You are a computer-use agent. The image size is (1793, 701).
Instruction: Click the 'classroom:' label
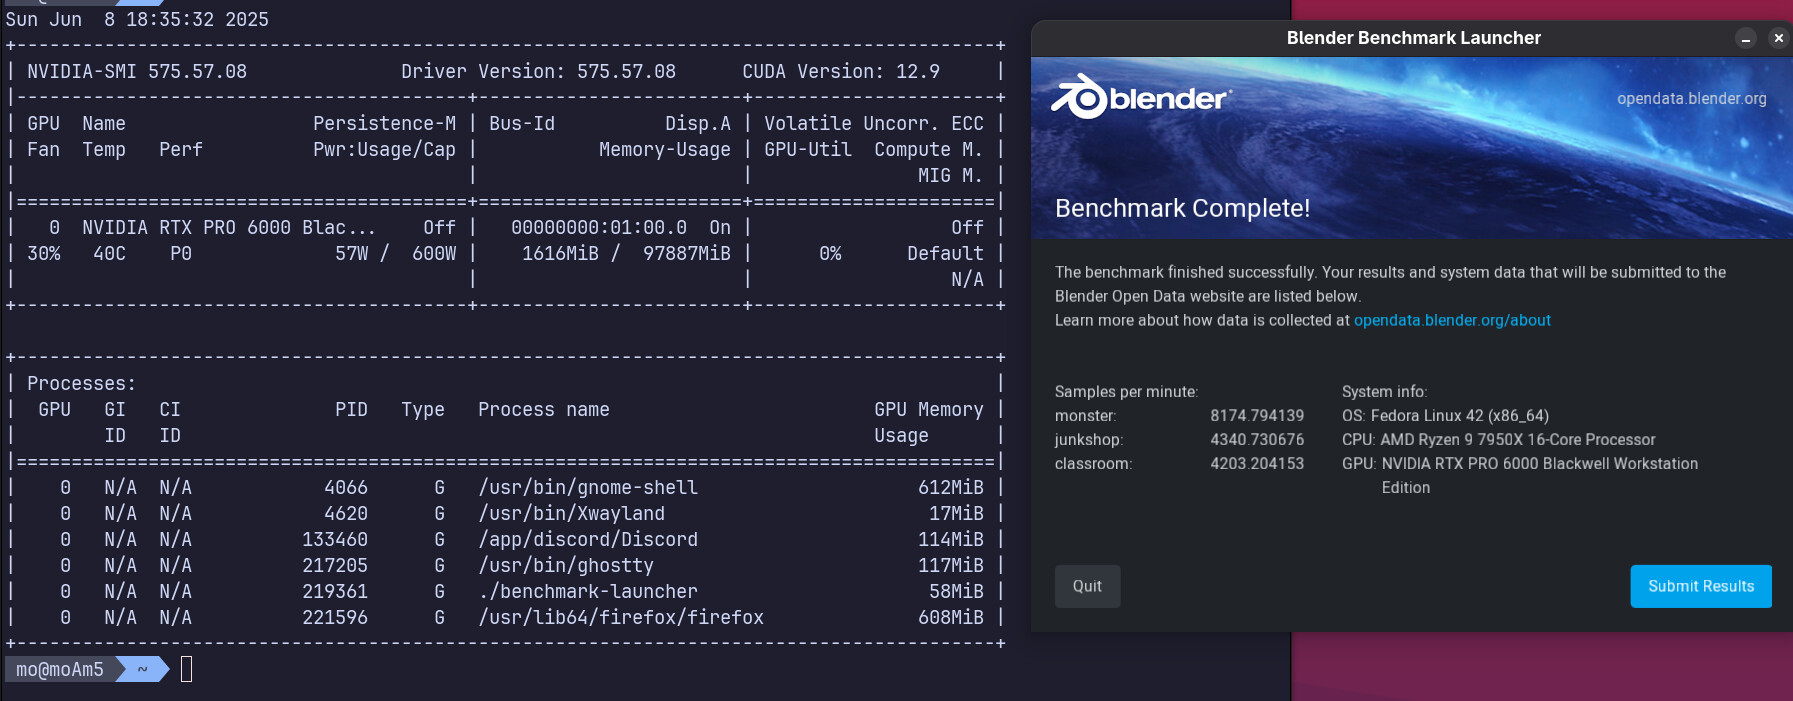point(1093,464)
